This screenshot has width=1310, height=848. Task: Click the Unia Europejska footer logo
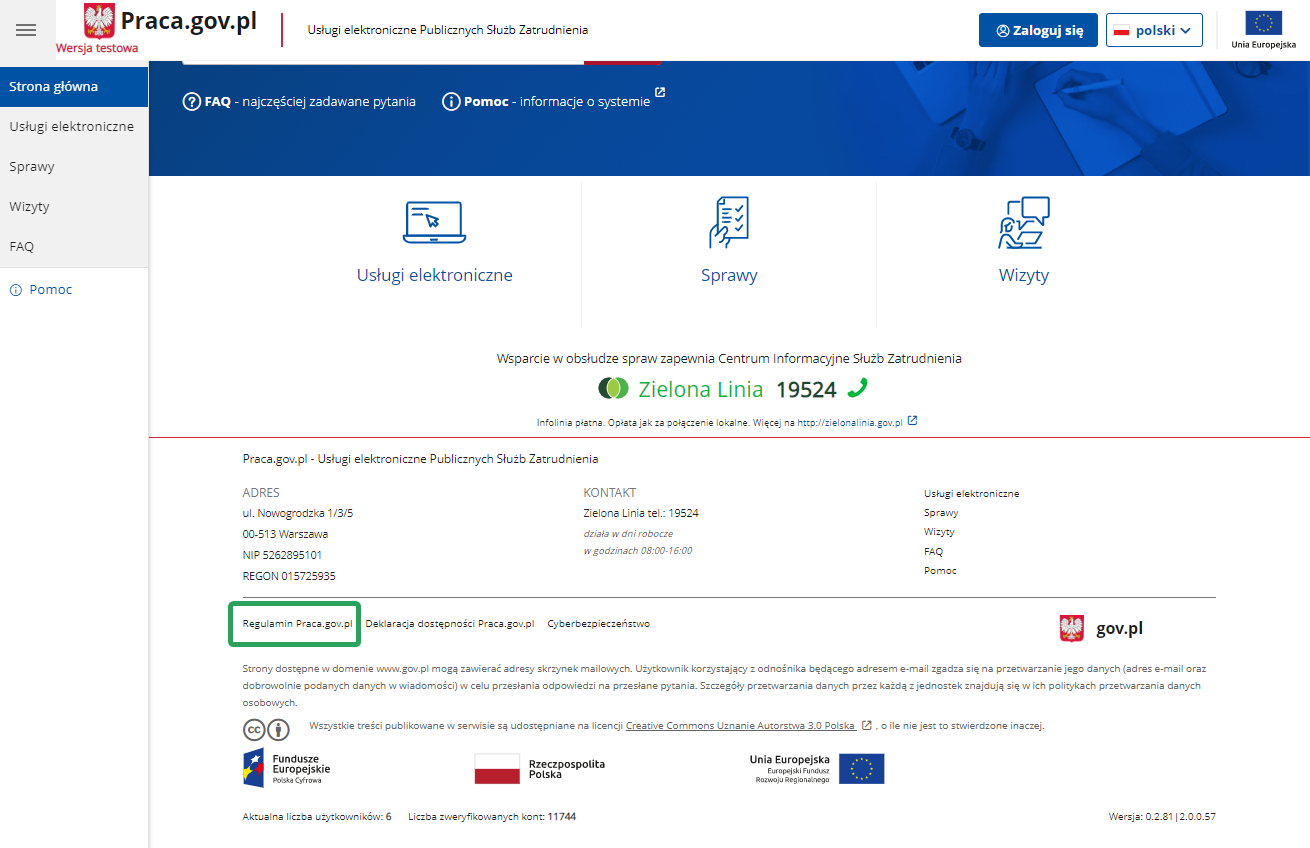[817, 769]
